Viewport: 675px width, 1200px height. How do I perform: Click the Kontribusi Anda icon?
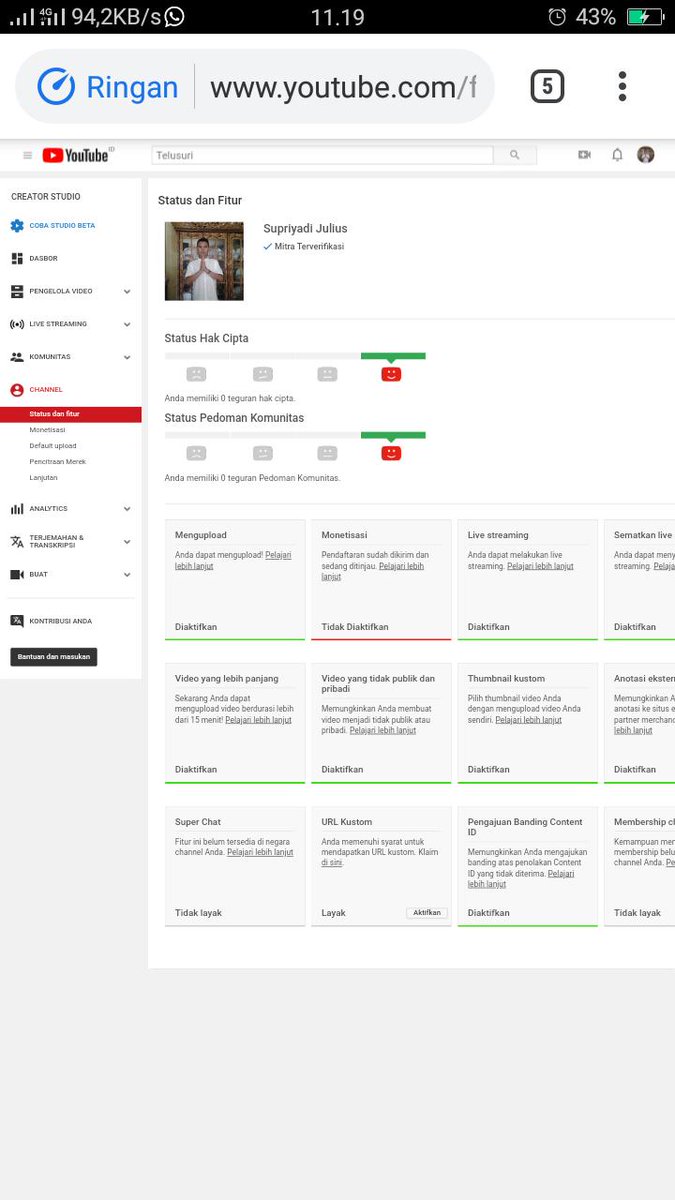coord(17,621)
